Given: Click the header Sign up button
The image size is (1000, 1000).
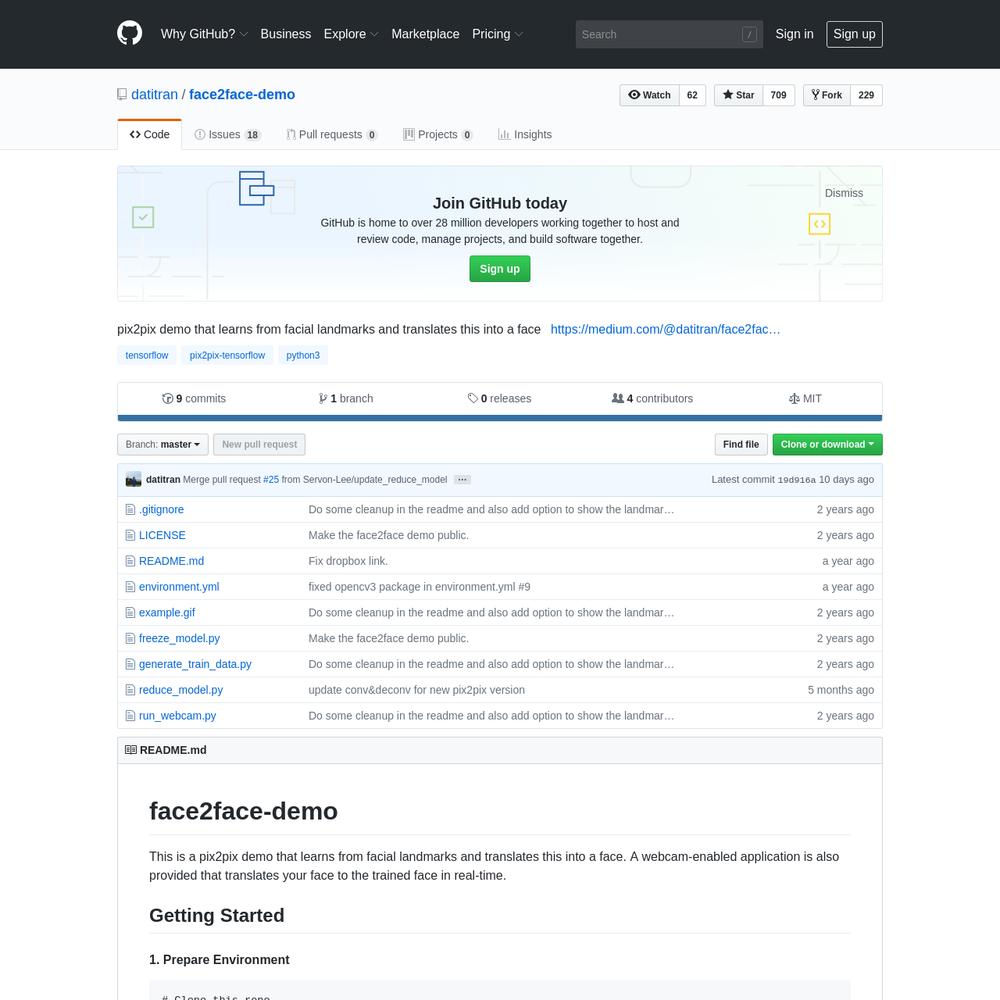Looking at the screenshot, I should coord(854,34).
